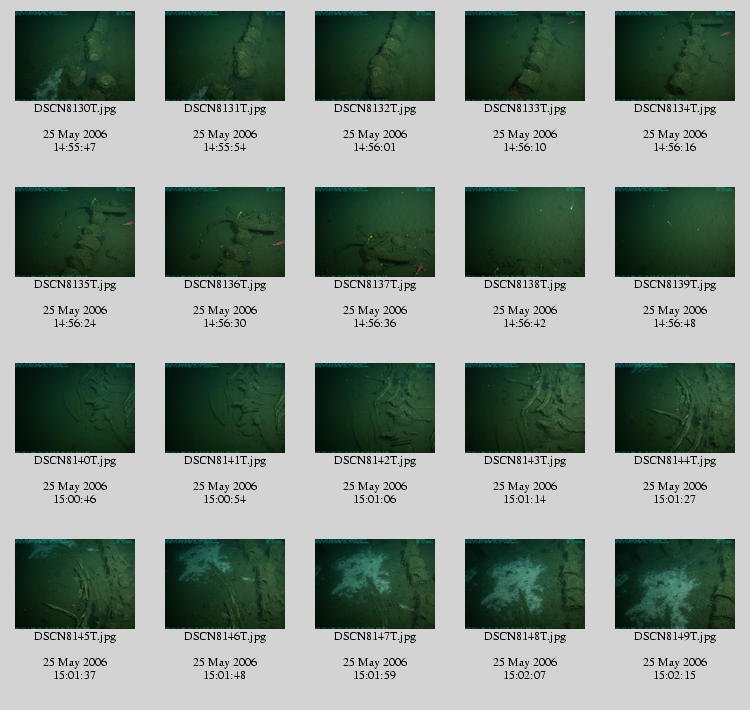This screenshot has width=750, height=710.
Task: Open the DSCN8144T.jpg thumbnail
Action: [675, 408]
